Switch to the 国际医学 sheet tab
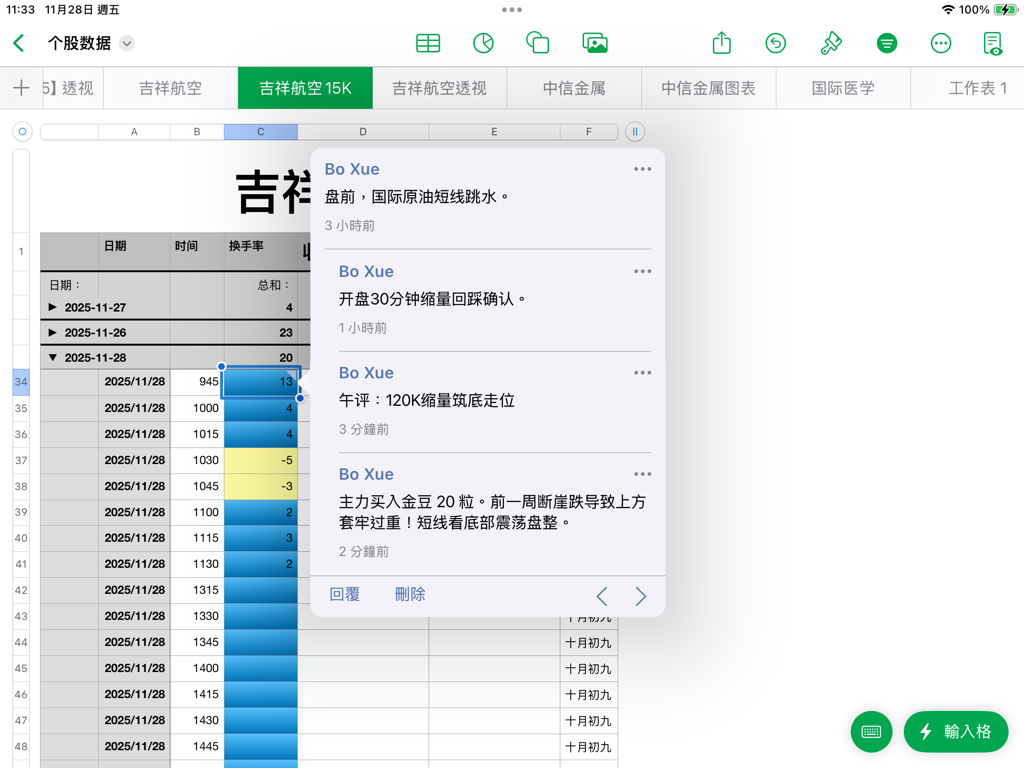This screenshot has height=768, width=1024. tap(843, 88)
